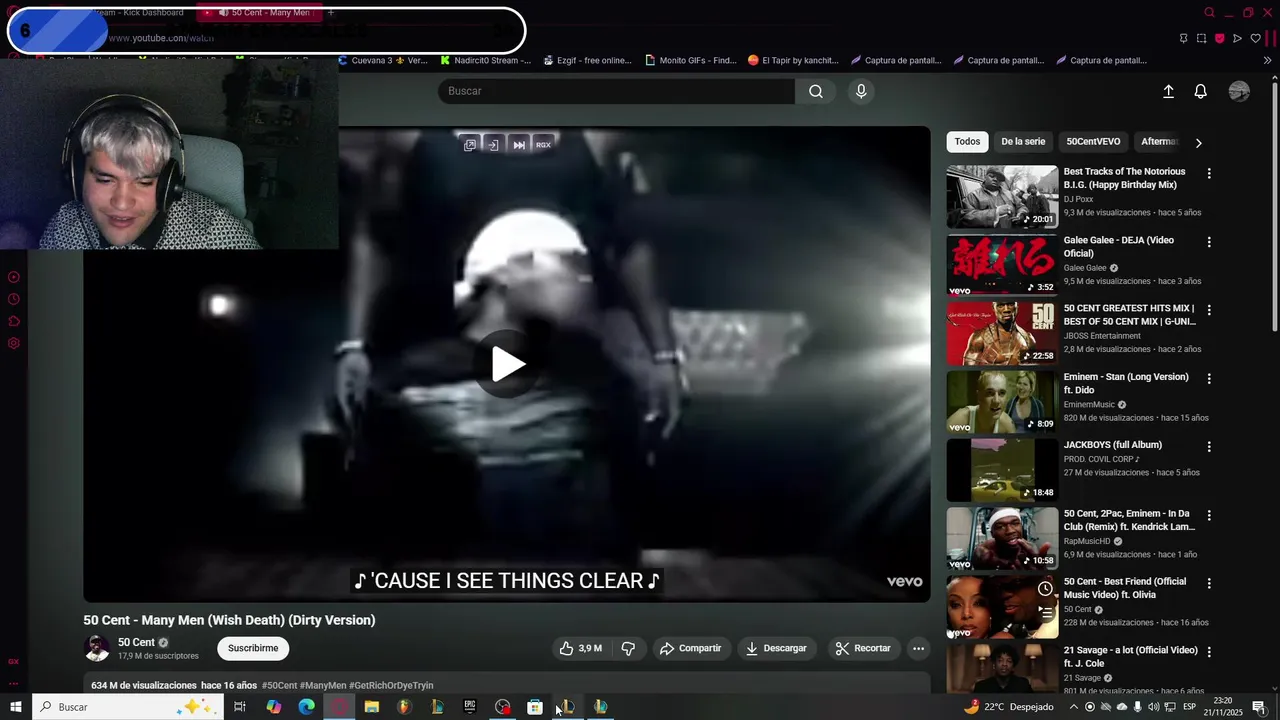Open options menu for 50 Cent Greatest Hits
The height and width of the screenshot is (720, 1280).
point(1209,310)
